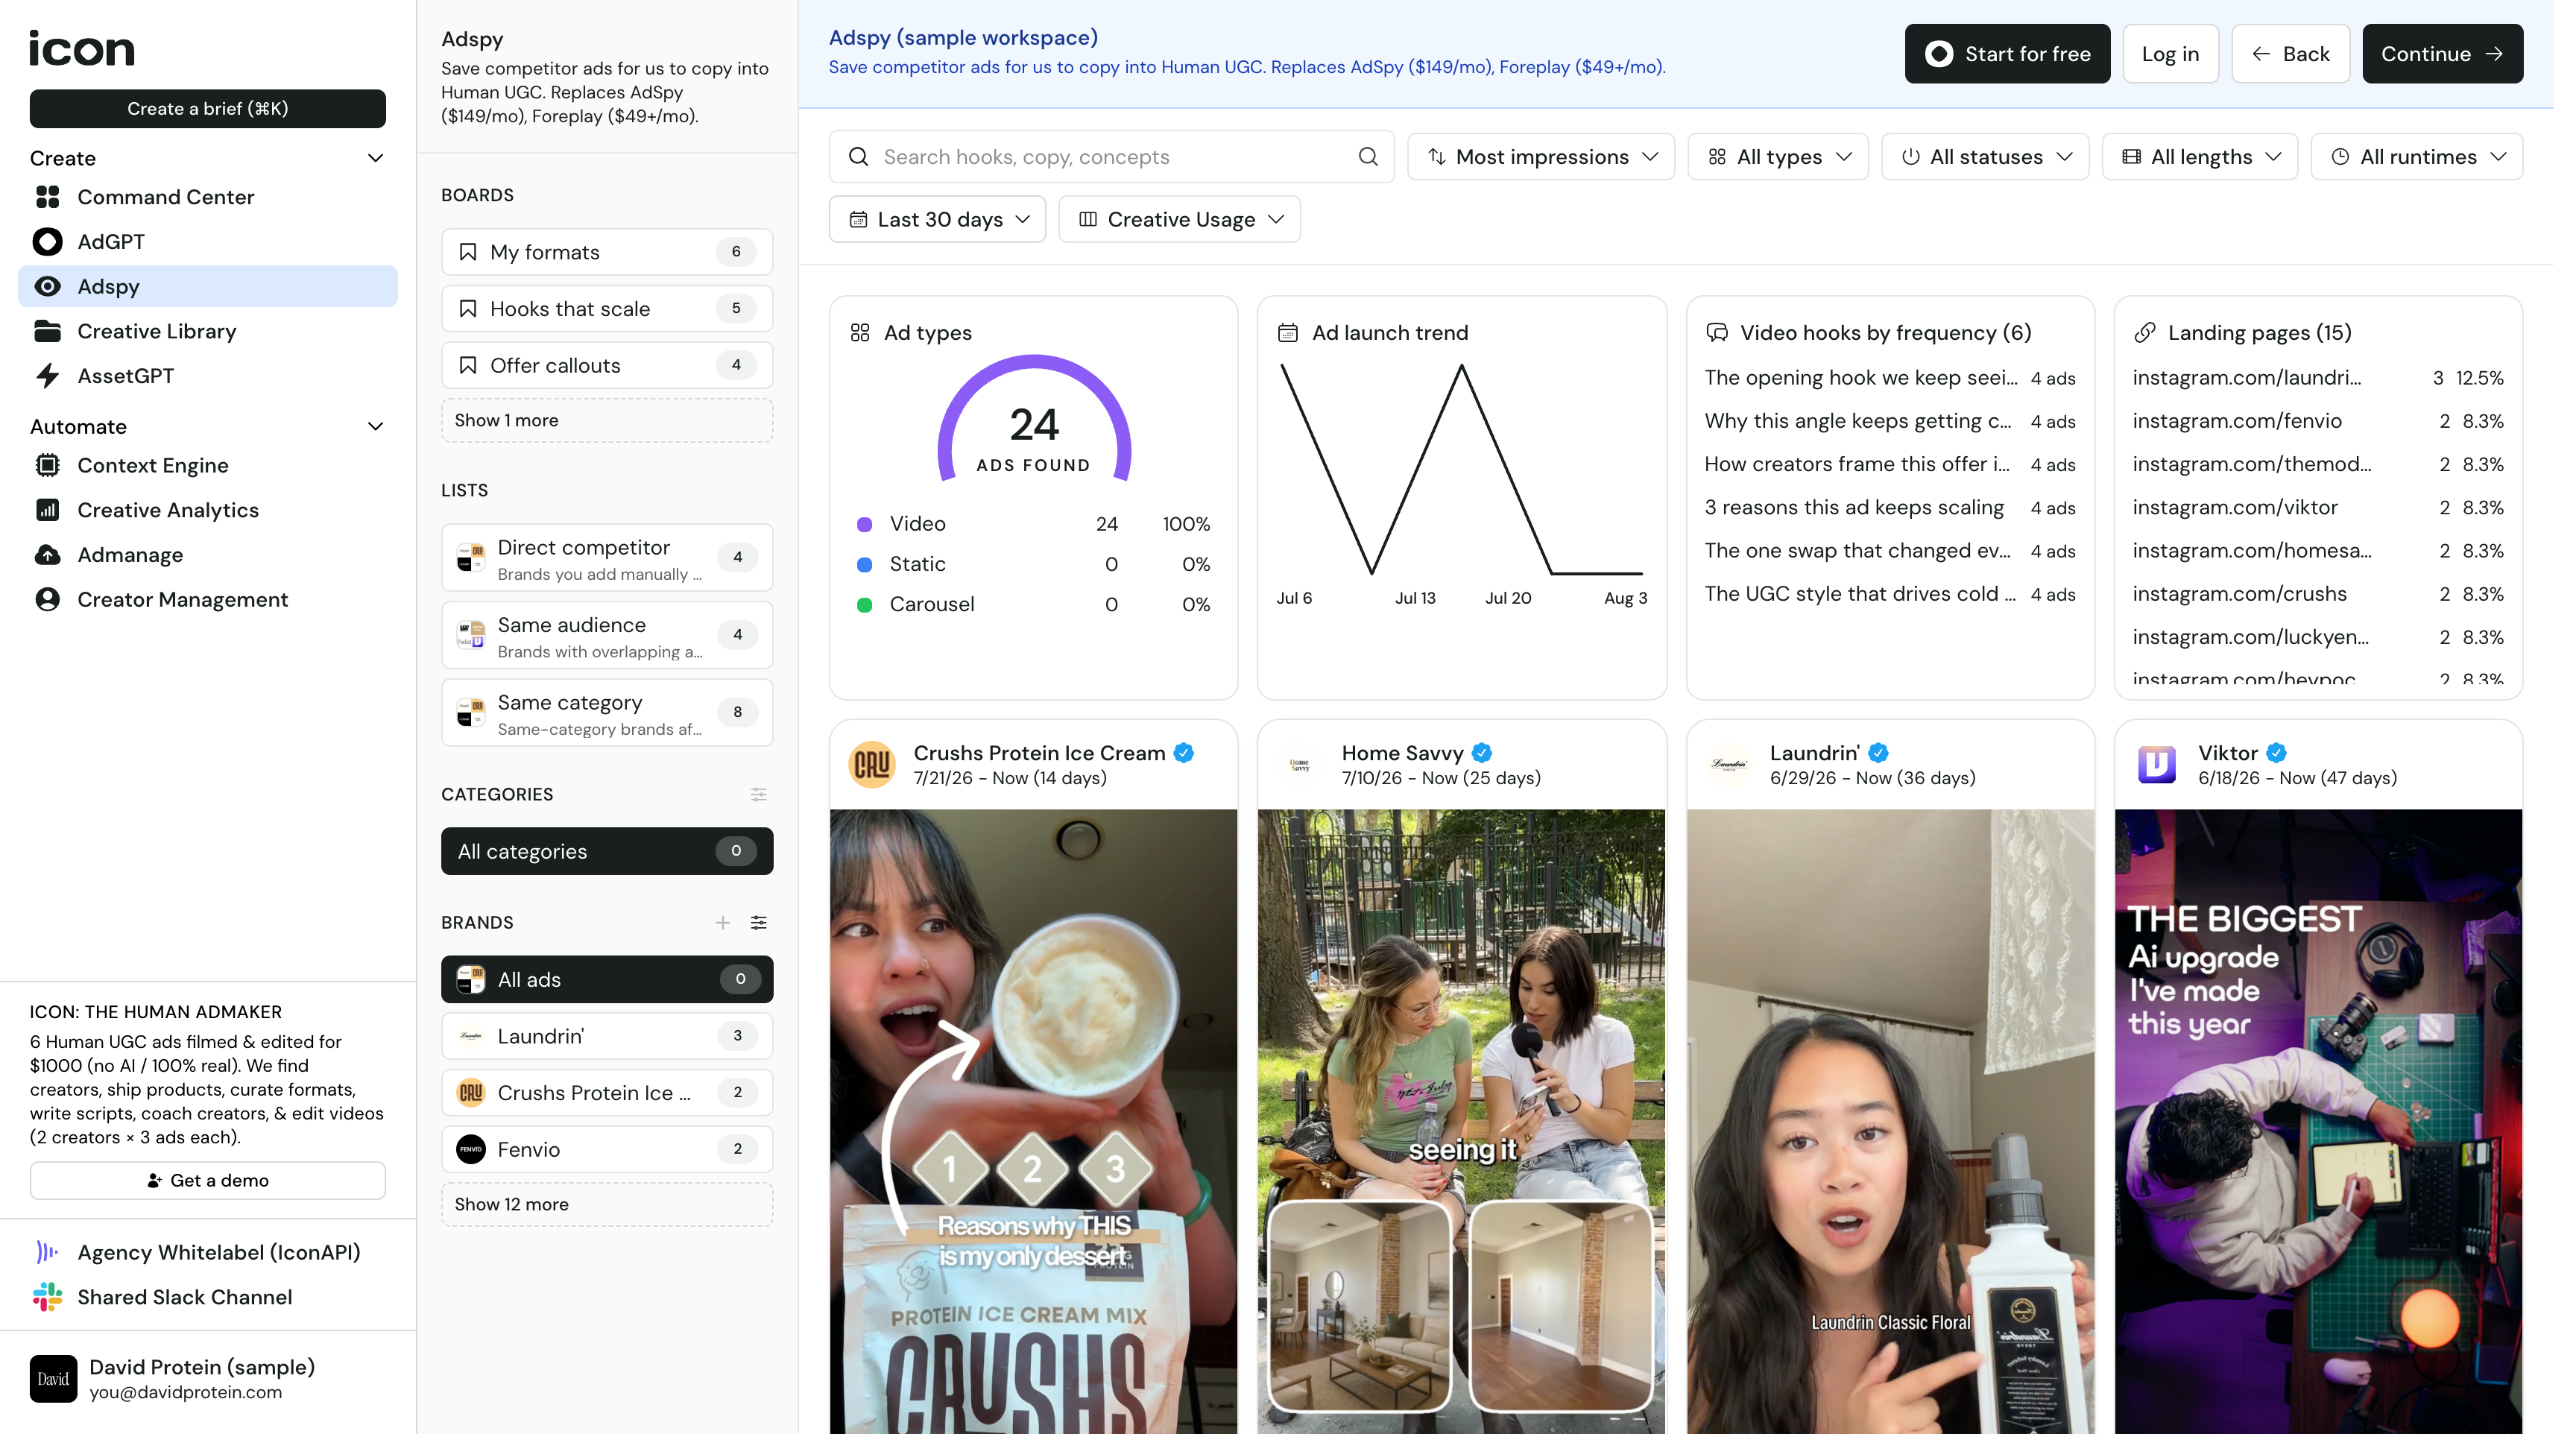Open Command Center grid icon
Image resolution: width=2576 pixels, height=1434 pixels.
(x=47, y=197)
